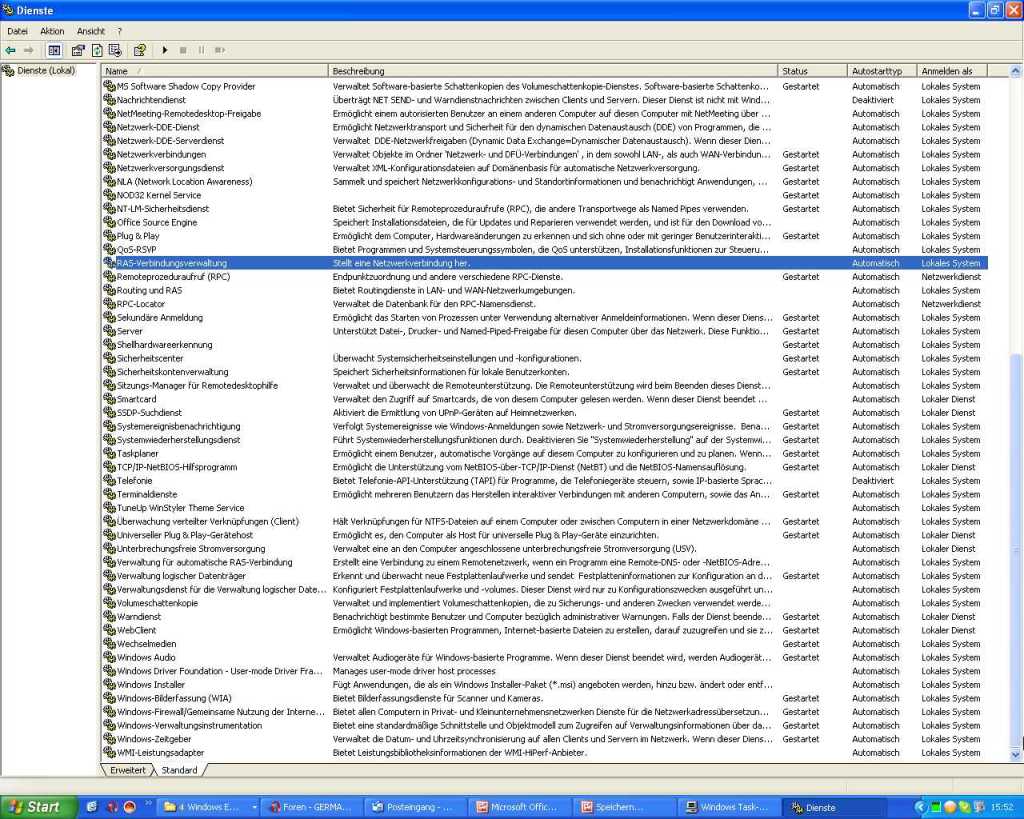The width and height of the screenshot is (1024, 819).
Task: Select the QoS-RSVP service
Action: [136, 249]
